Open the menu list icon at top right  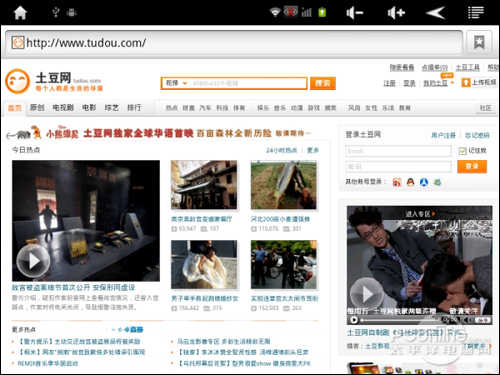[475, 12]
